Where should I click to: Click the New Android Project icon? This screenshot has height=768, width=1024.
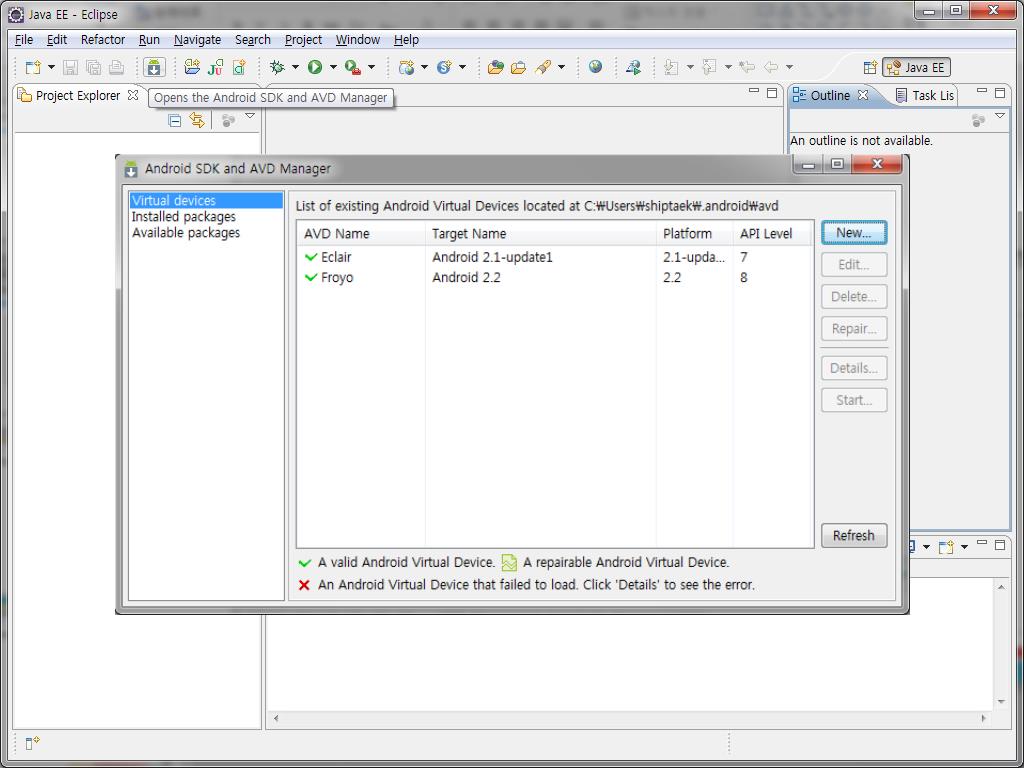[192, 67]
